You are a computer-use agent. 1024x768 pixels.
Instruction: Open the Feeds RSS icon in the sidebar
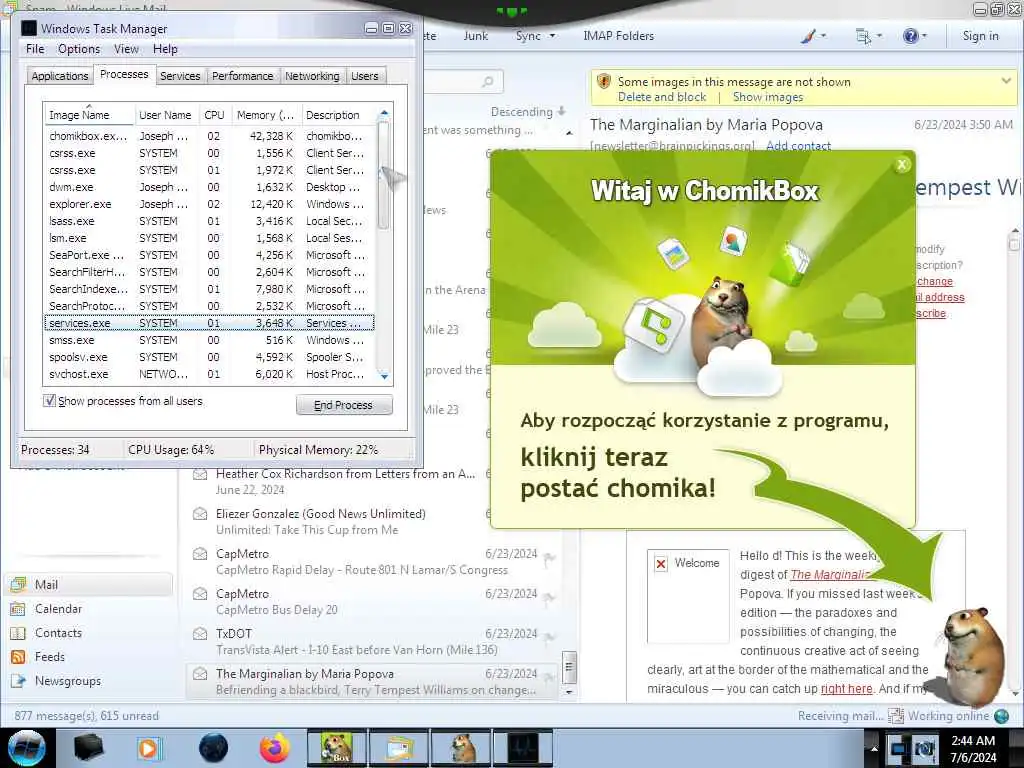pyautogui.click(x=18, y=657)
